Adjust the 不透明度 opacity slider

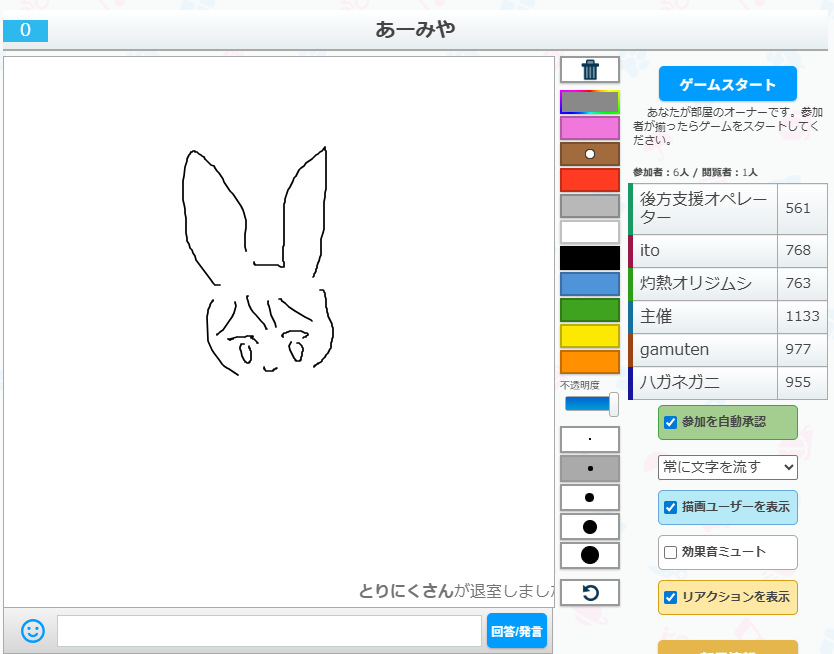click(591, 404)
